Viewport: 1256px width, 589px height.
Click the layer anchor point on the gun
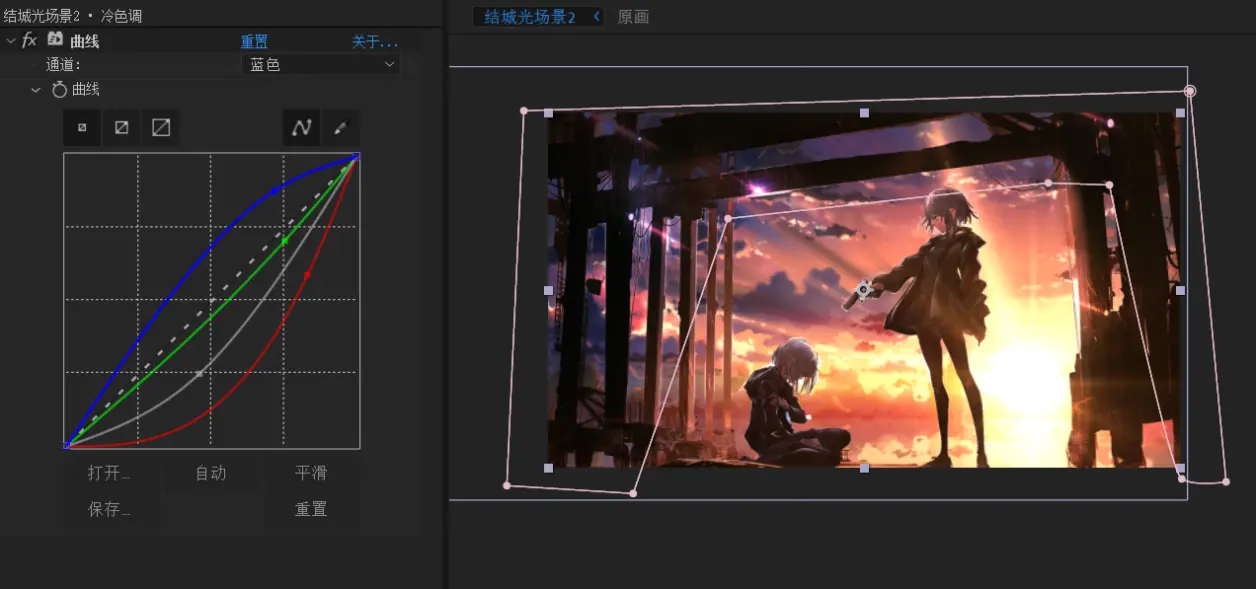(x=863, y=291)
